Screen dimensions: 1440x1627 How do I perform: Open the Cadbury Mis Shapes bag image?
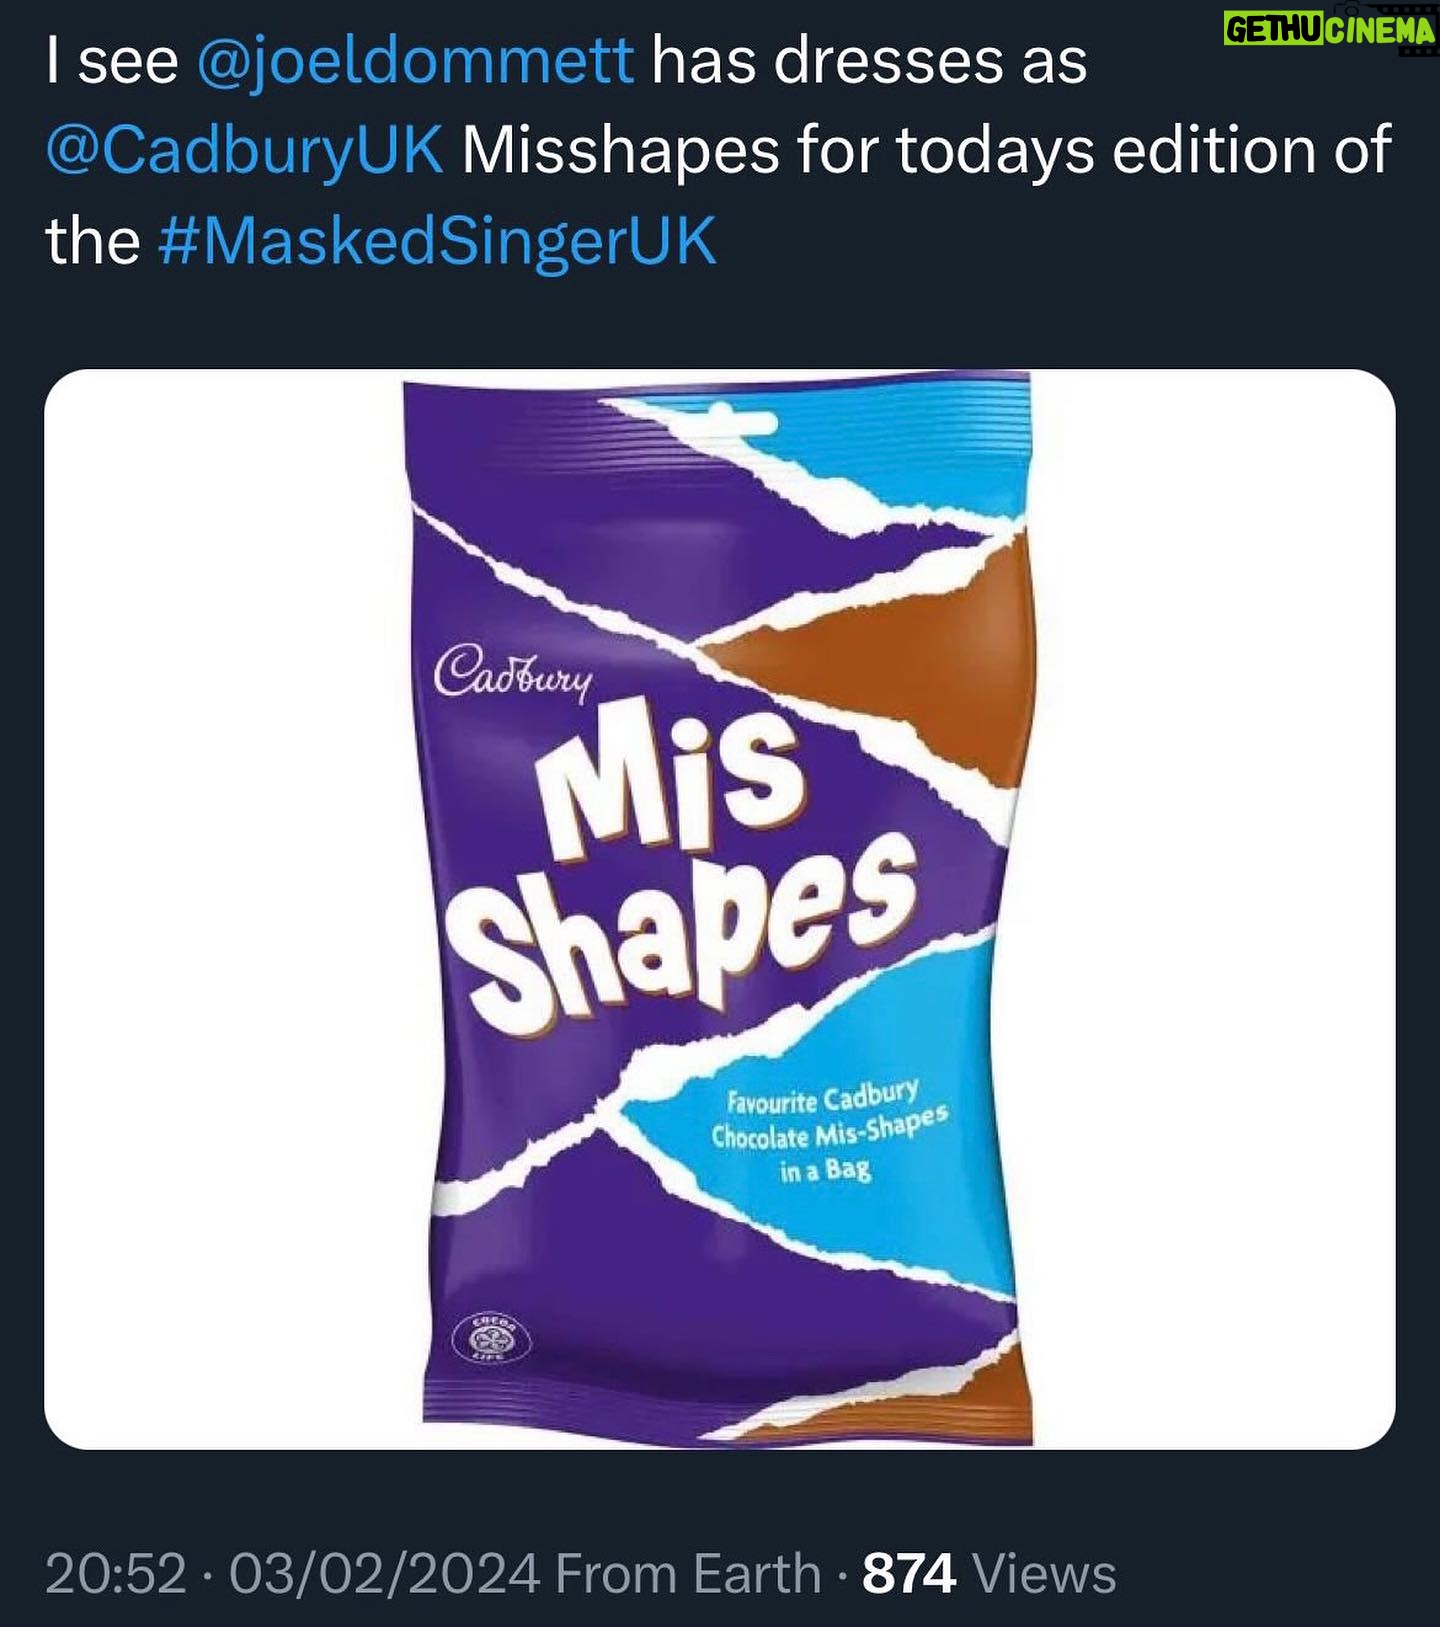pos(720,909)
